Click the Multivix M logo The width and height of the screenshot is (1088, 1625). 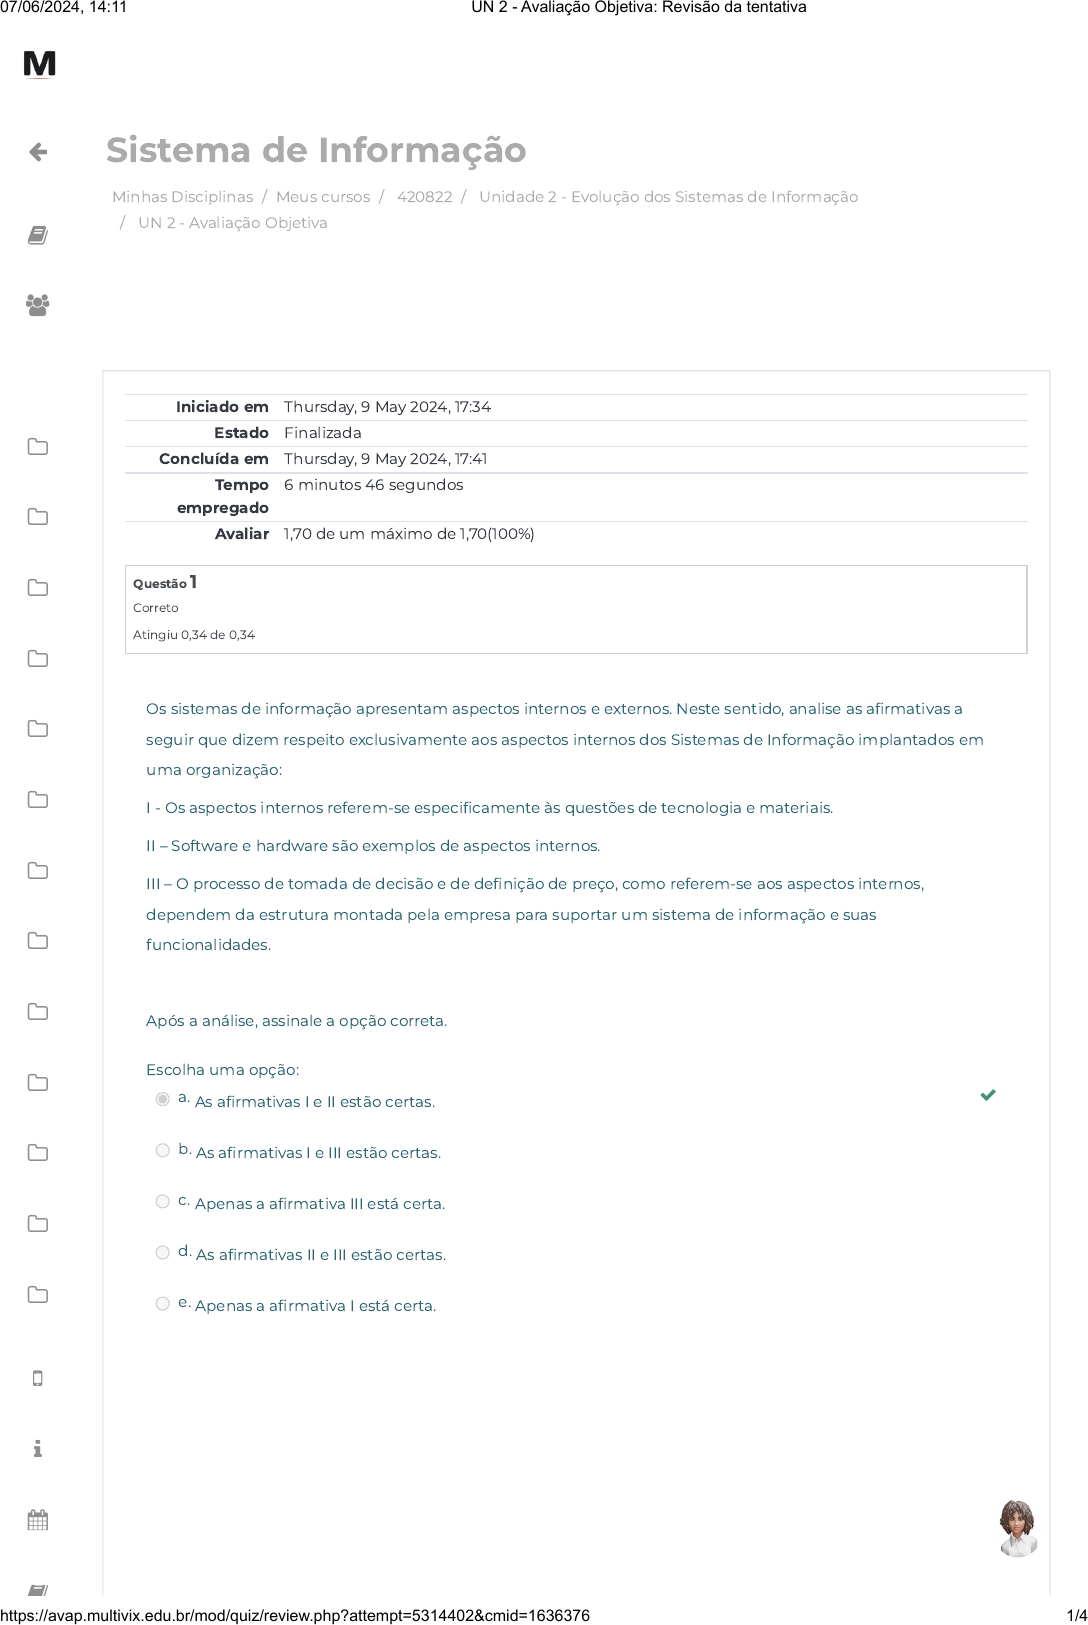tap(39, 64)
